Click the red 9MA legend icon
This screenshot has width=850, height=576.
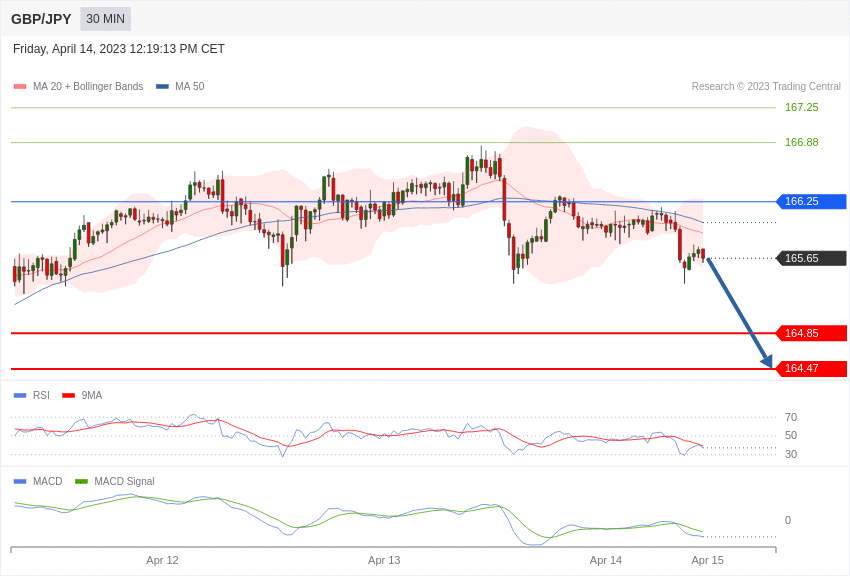point(69,396)
